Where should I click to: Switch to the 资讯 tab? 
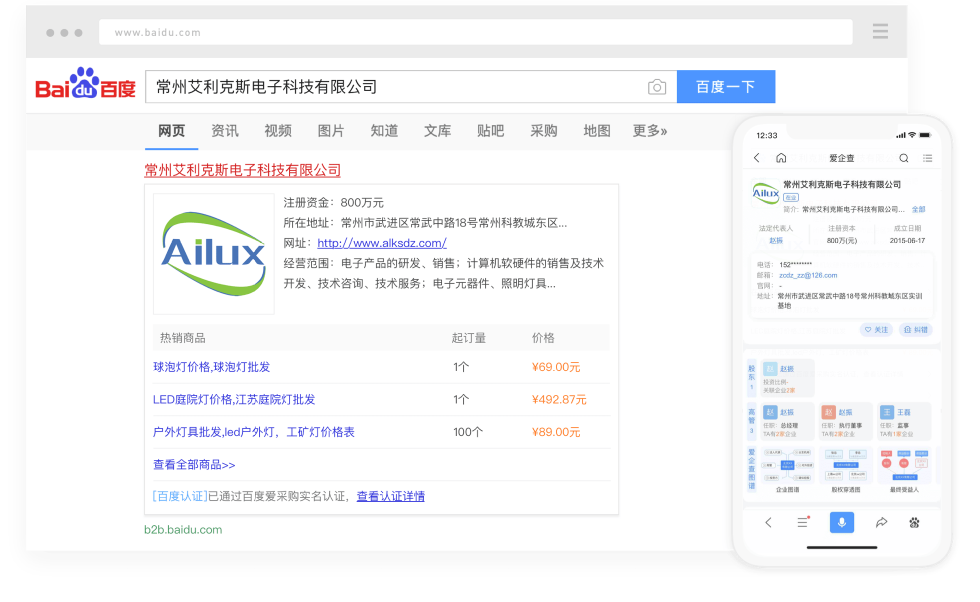pyautogui.click(x=224, y=131)
